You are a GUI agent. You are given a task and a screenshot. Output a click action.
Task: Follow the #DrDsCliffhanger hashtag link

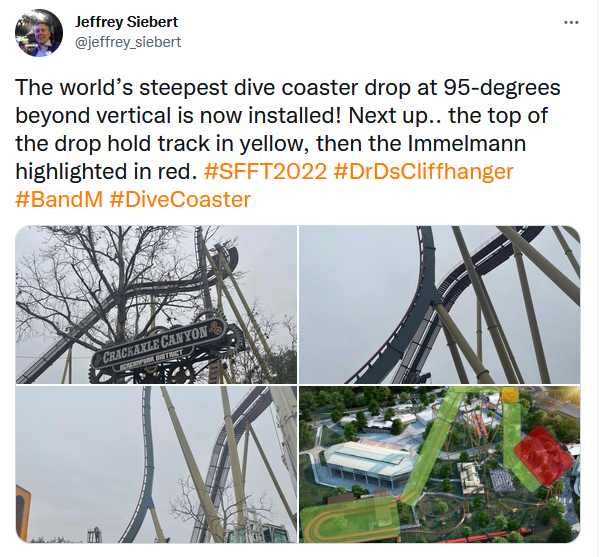[423, 171]
